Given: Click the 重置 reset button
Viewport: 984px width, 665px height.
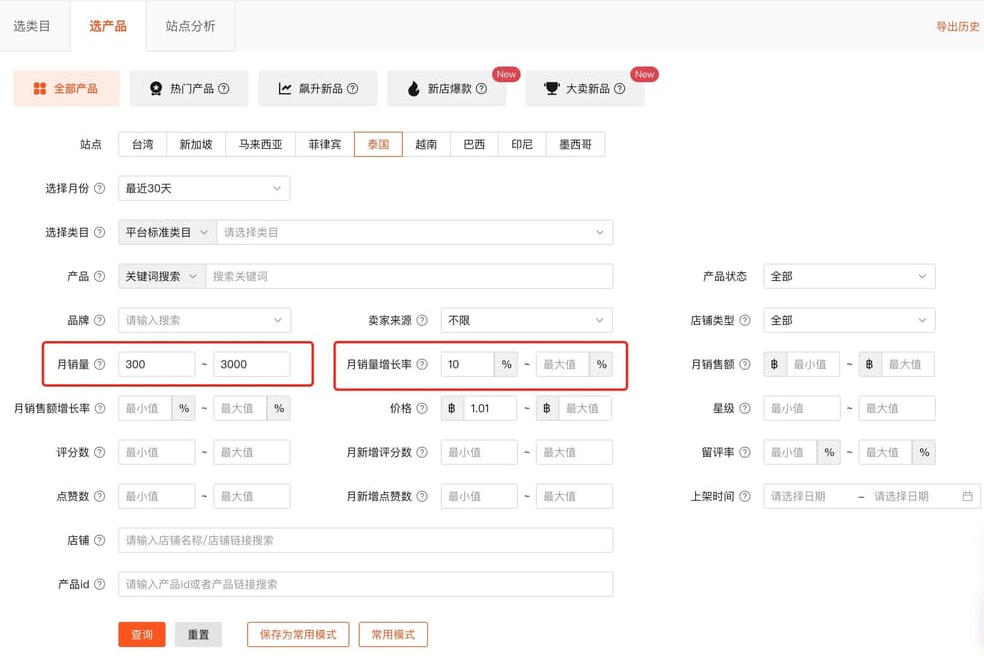Looking at the screenshot, I should point(198,634).
